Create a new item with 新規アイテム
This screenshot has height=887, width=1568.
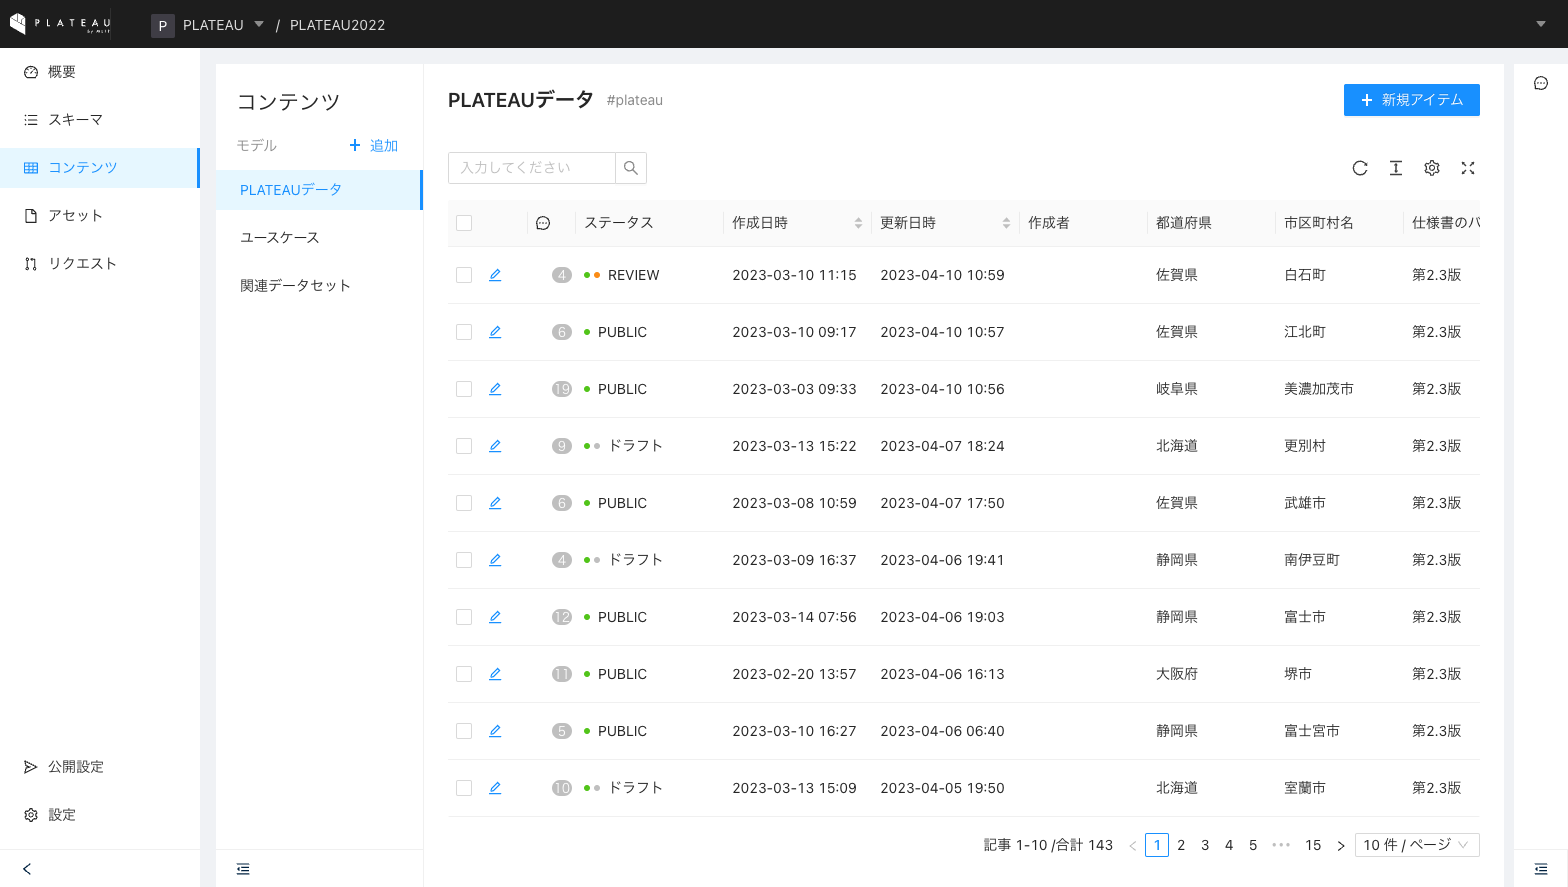pos(1412,100)
